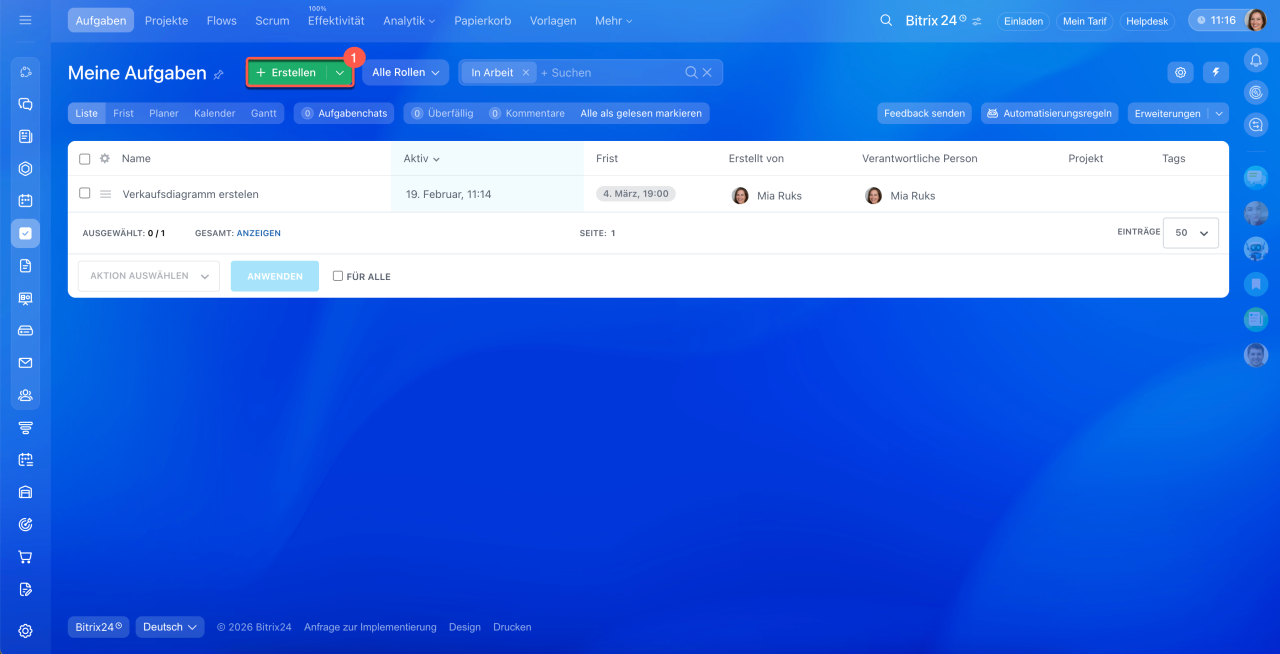Click Feedback senden button
Image resolution: width=1280 pixels, height=654 pixels.
pyautogui.click(x=925, y=113)
